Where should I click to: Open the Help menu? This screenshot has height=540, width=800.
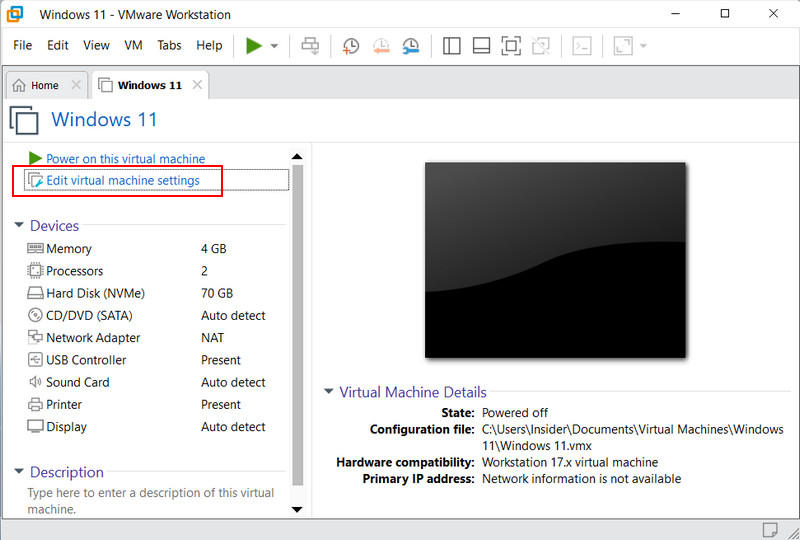[x=209, y=45]
